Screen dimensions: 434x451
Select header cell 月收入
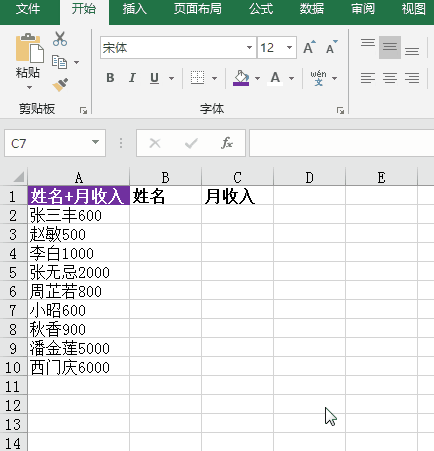point(237,196)
